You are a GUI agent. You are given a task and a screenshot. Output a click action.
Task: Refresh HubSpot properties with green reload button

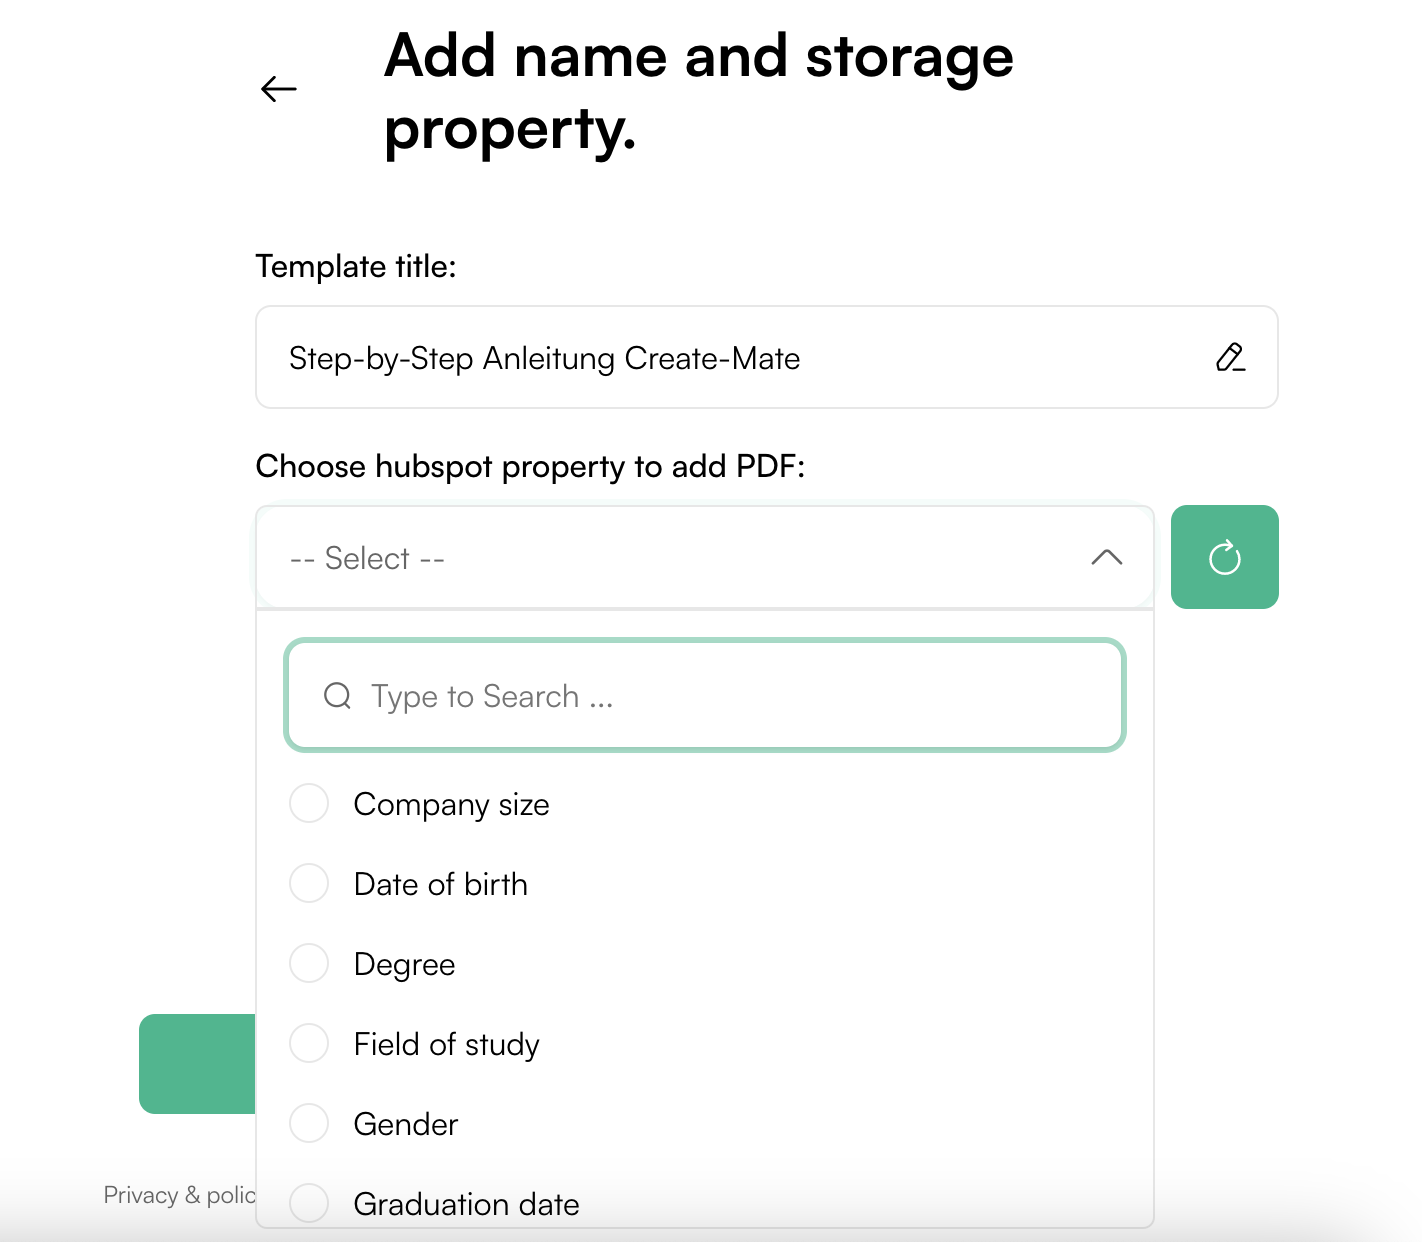[x=1225, y=557]
